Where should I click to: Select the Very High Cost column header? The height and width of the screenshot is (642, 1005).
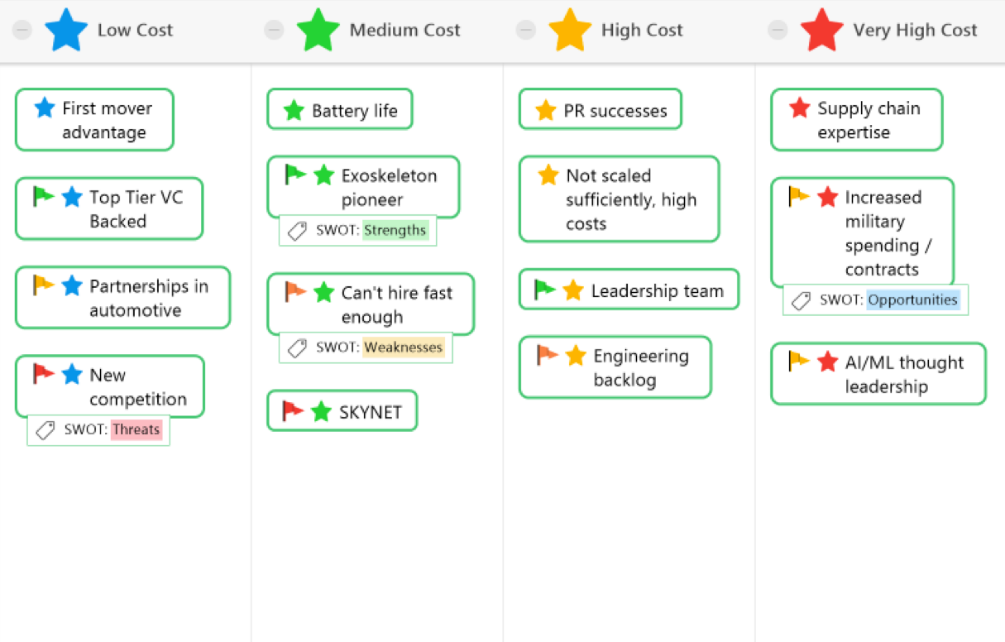click(914, 31)
